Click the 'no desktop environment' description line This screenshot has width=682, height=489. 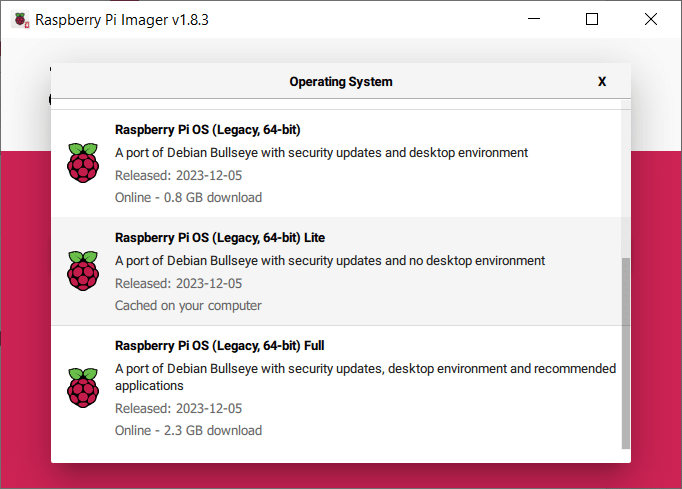click(x=330, y=261)
